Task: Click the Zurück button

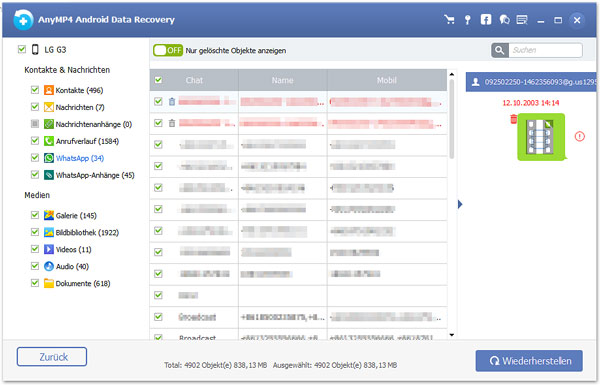Action: tap(52, 357)
